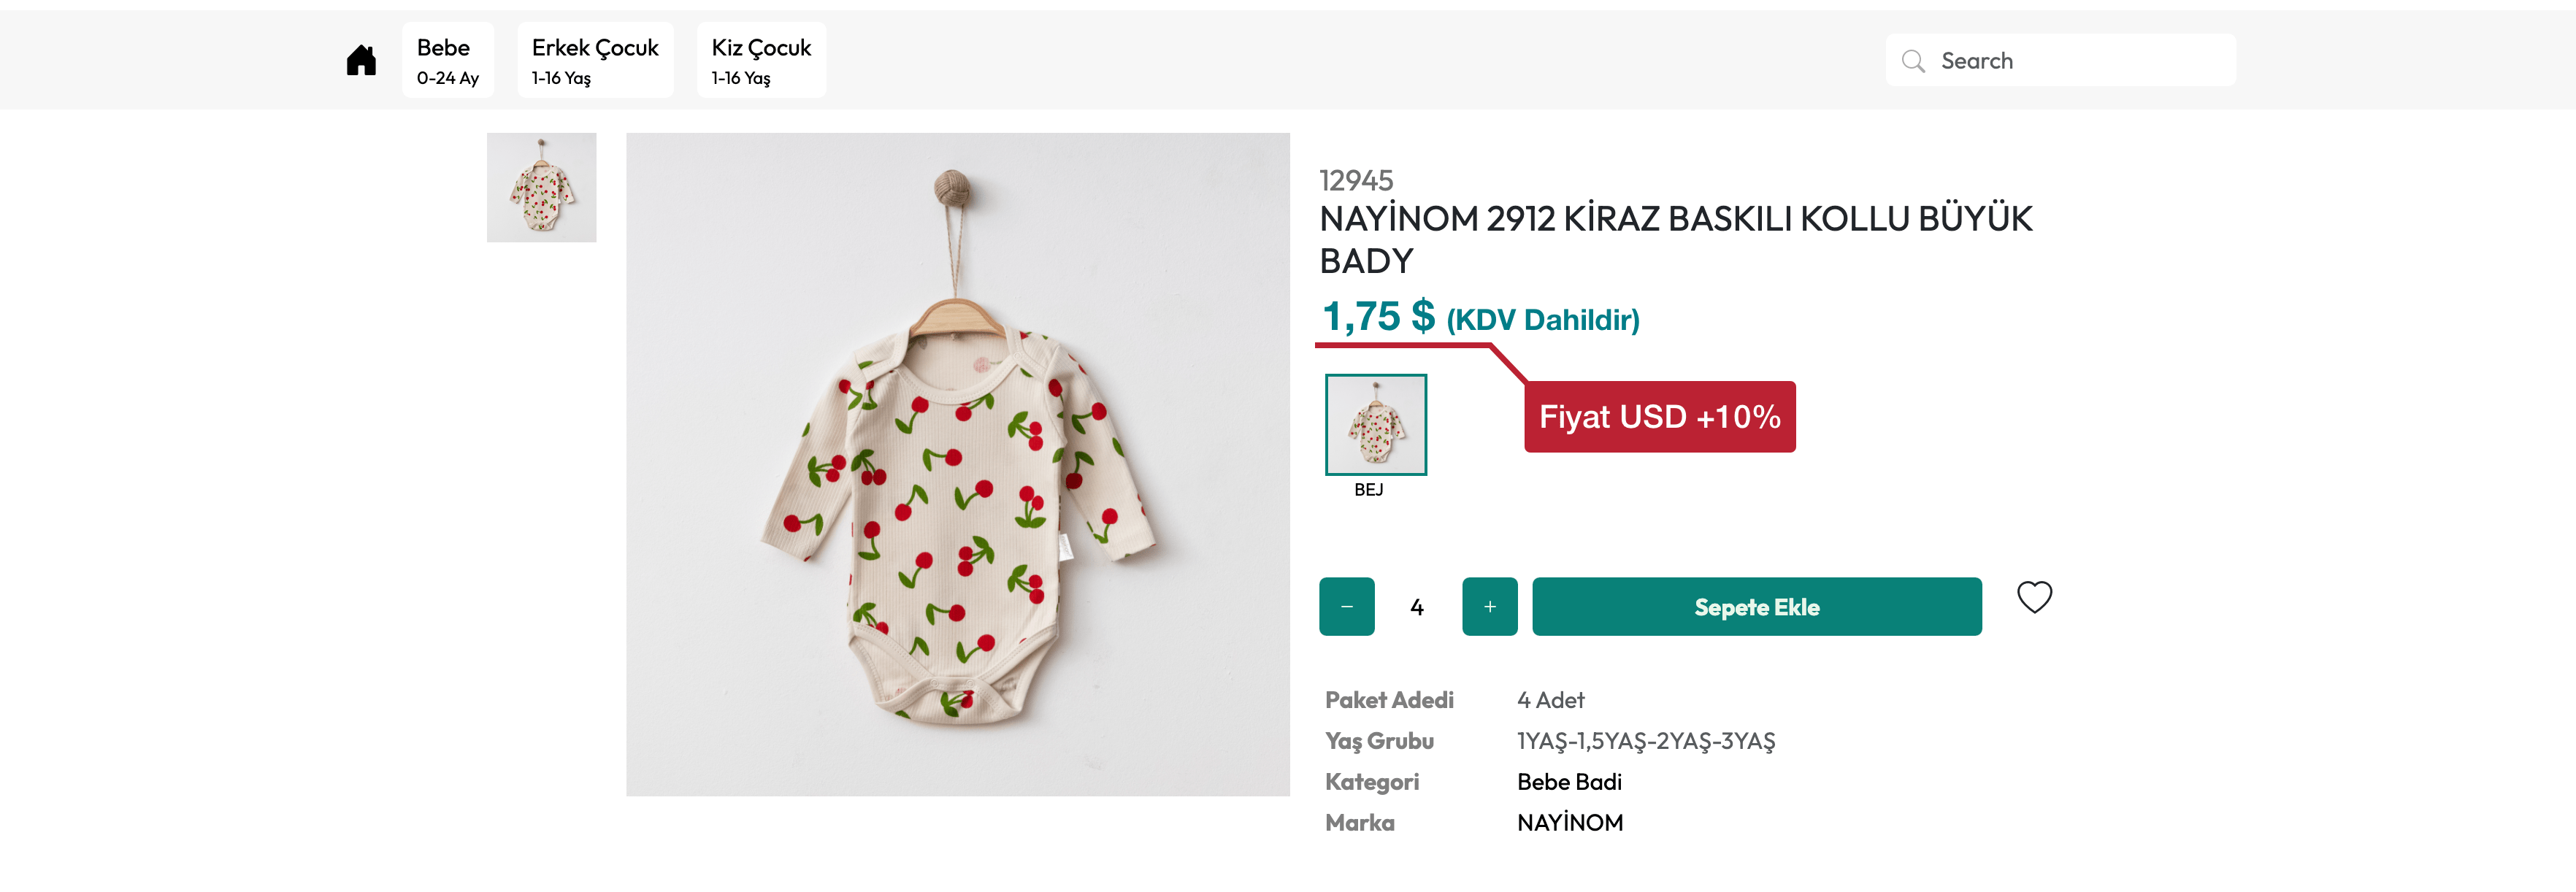2576x892 pixels.
Task: Select the BEJ color variant swatch
Action: click(1375, 424)
